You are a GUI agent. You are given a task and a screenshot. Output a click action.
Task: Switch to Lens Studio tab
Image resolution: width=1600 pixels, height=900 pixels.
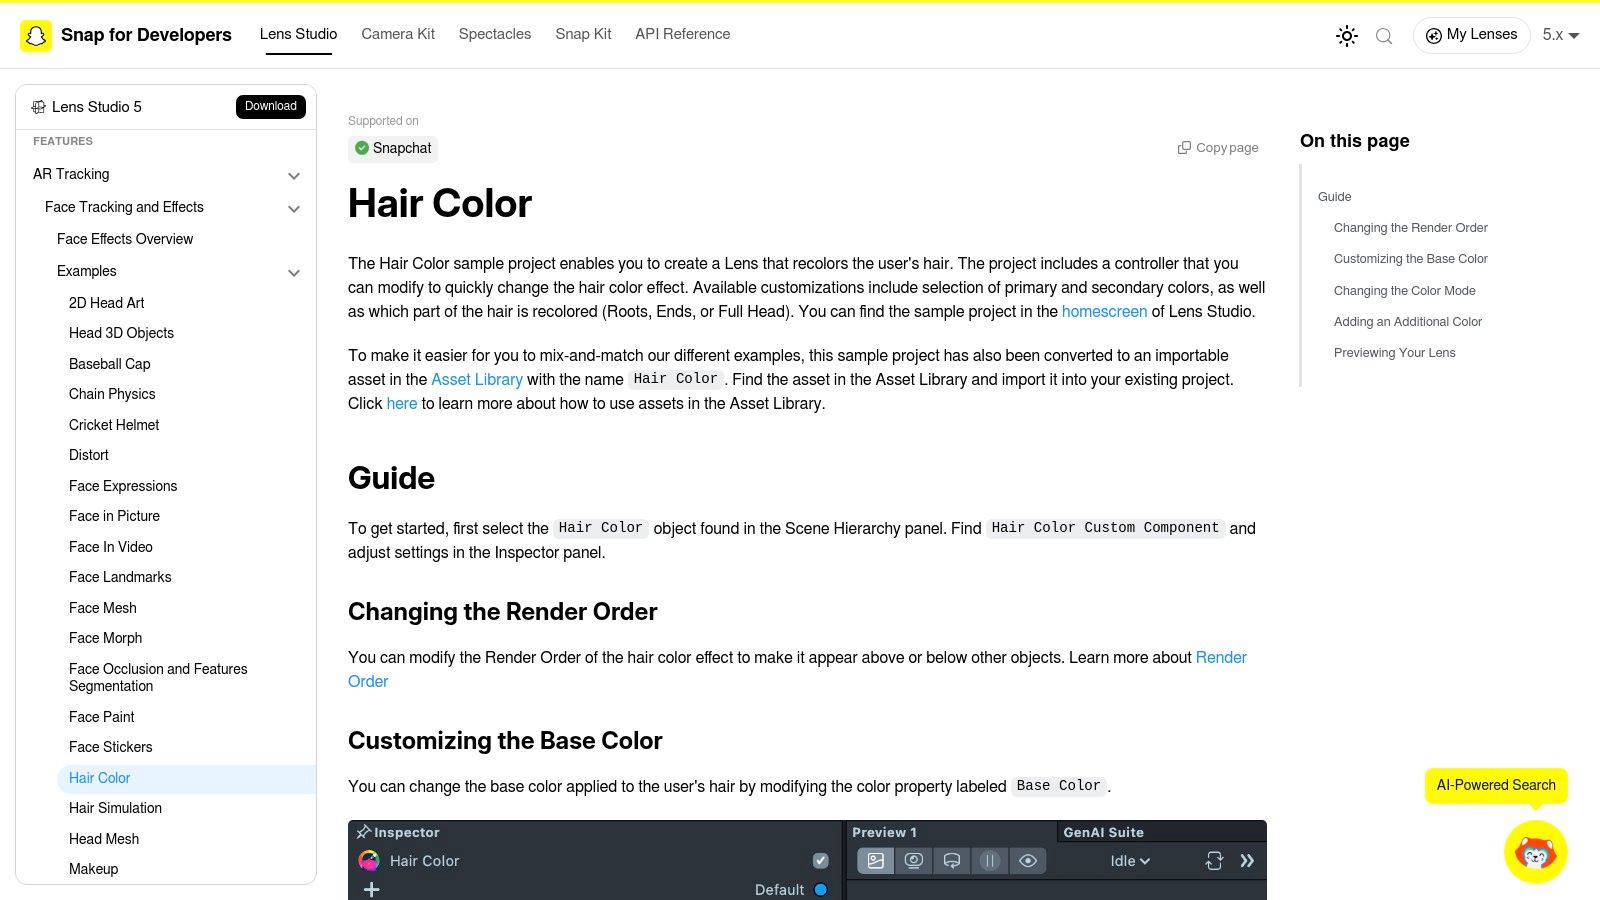coord(298,34)
